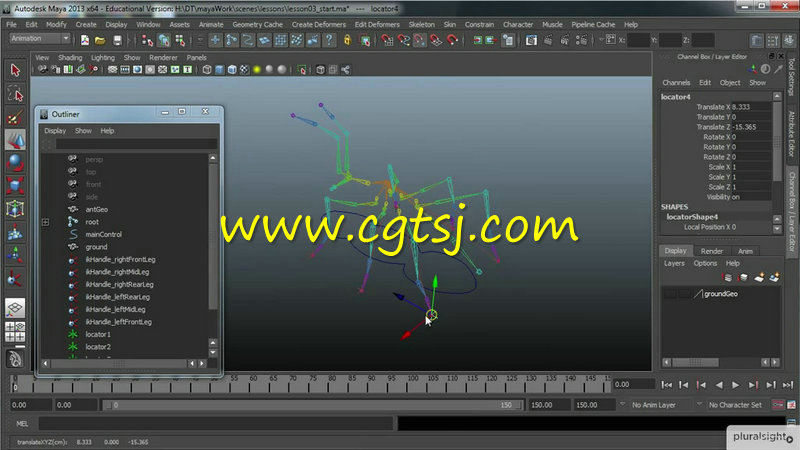Go to end of playback range
This screenshot has height=450, width=800.
coord(788,385)
